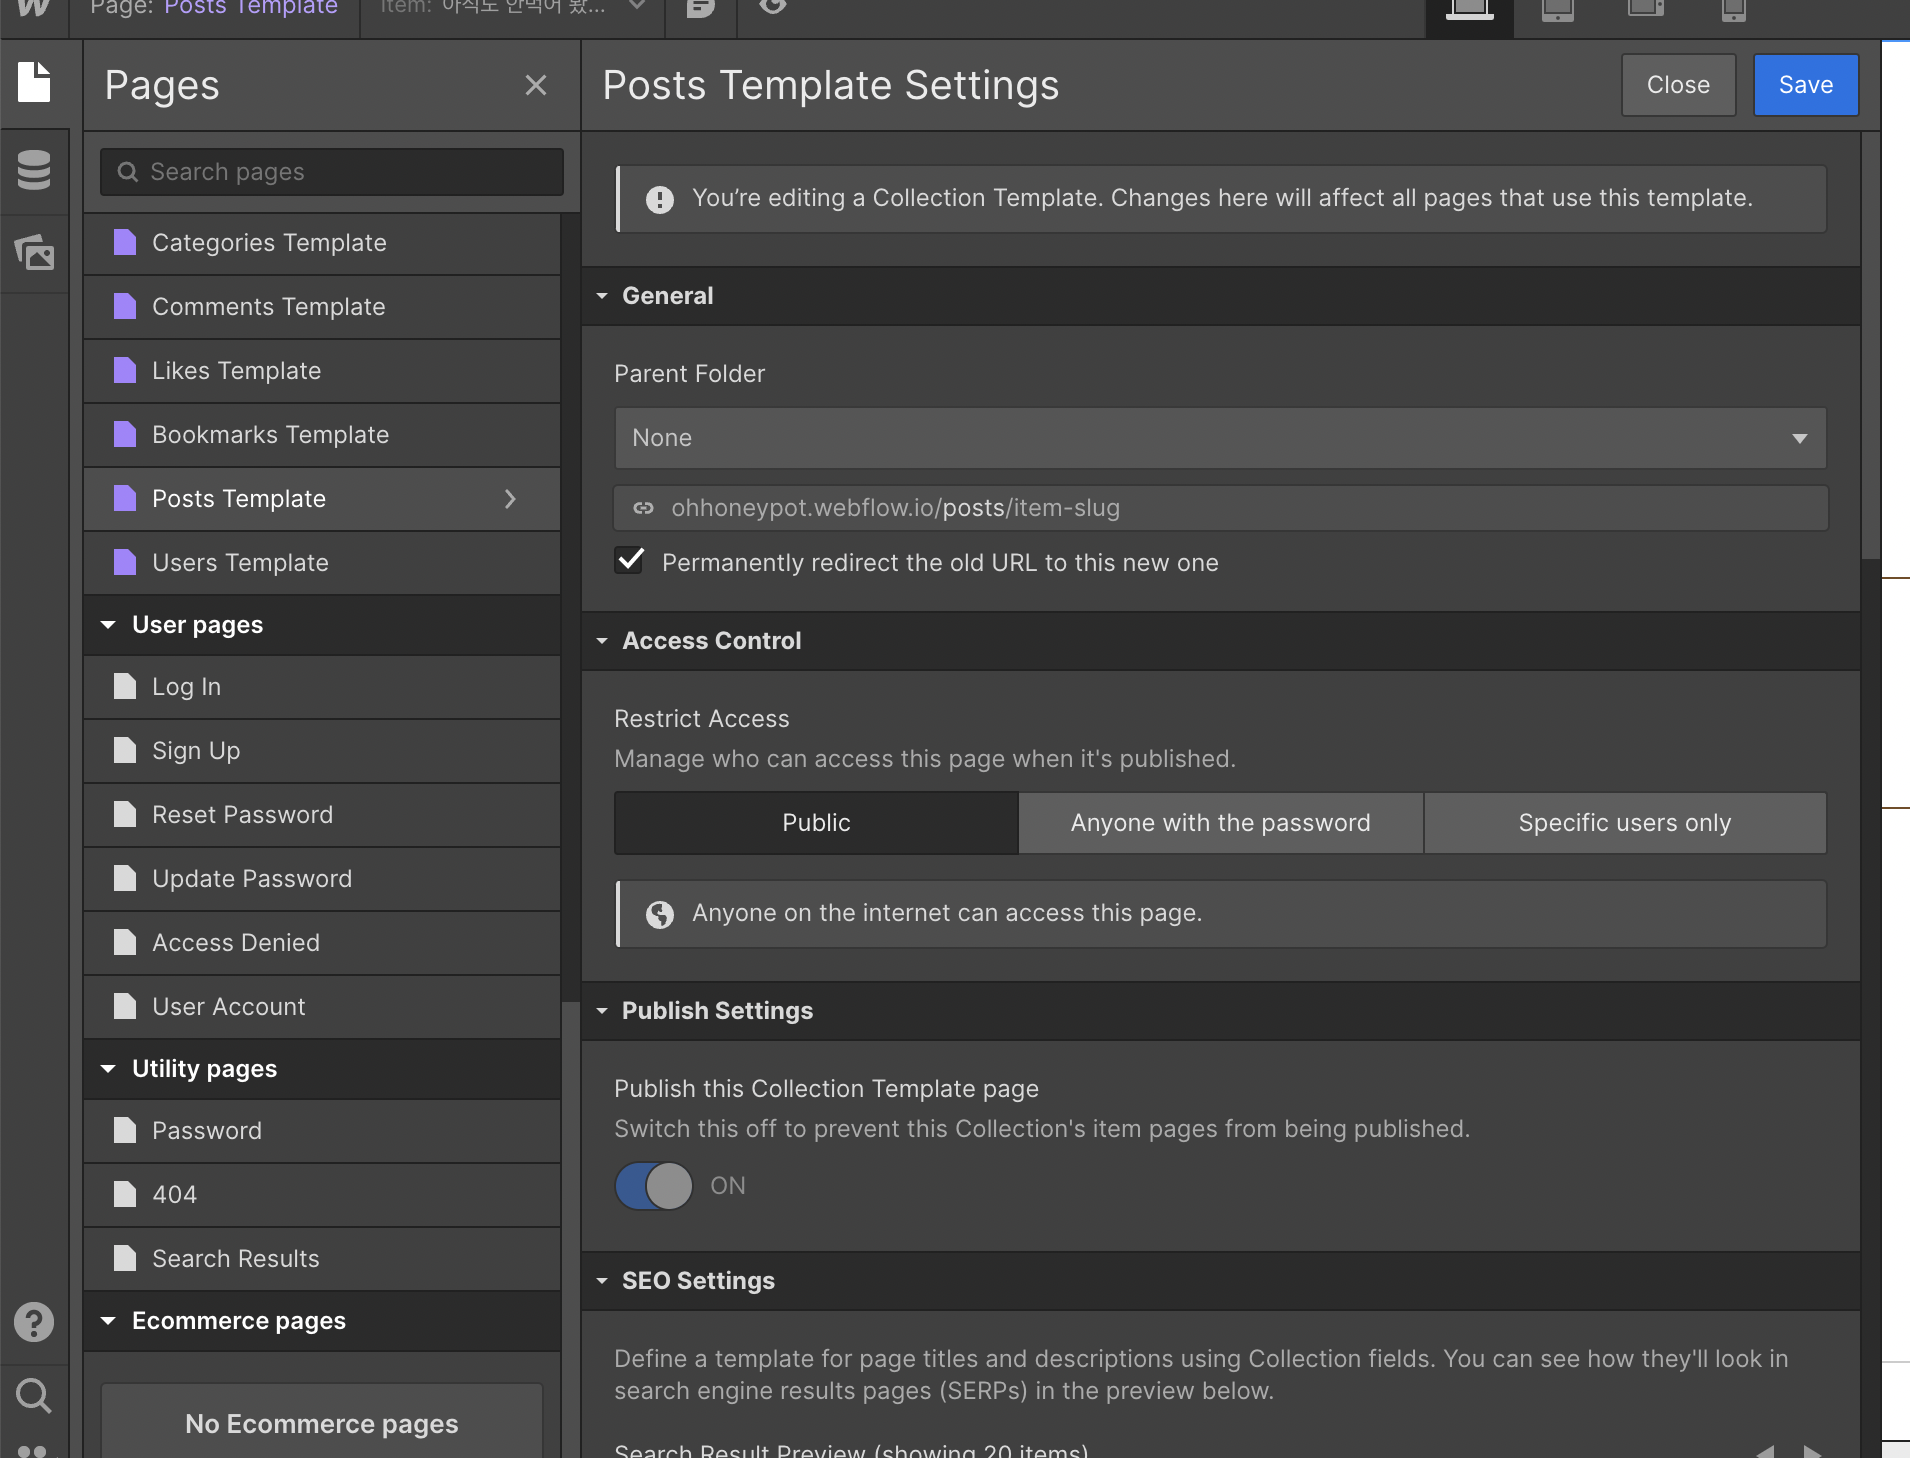
Task: Switch off Publish Collection Template toggle
Action: coord(654,1186)
